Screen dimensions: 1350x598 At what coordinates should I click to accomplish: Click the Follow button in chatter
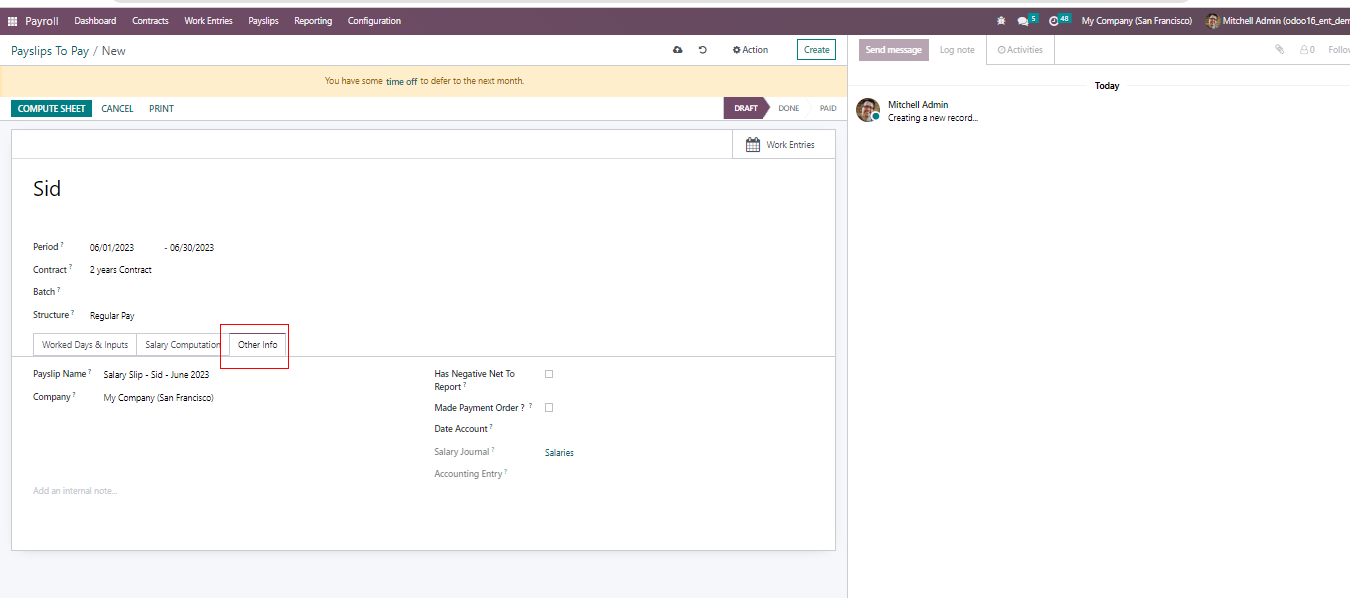pos(1339,50)
